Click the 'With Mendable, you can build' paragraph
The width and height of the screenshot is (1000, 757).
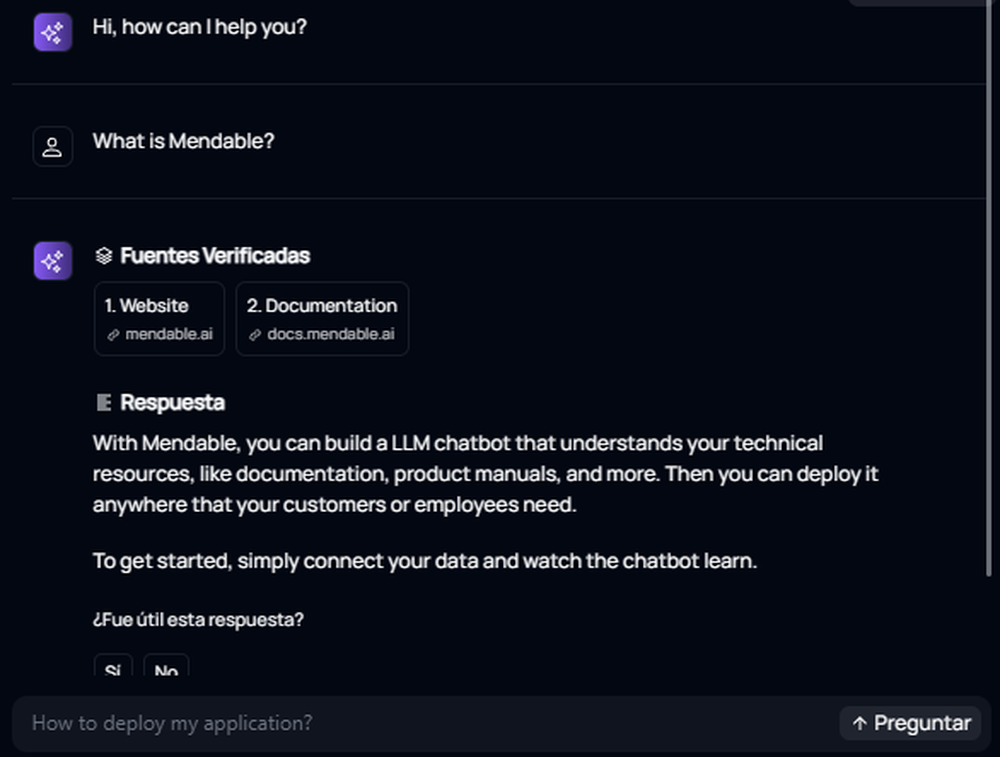[485, 474]
